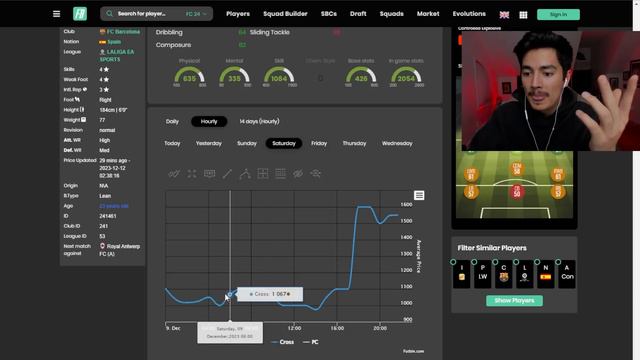This screenshot has height=360, width=640.
Task: Open the Draft menu
Action: click(358, 14)
